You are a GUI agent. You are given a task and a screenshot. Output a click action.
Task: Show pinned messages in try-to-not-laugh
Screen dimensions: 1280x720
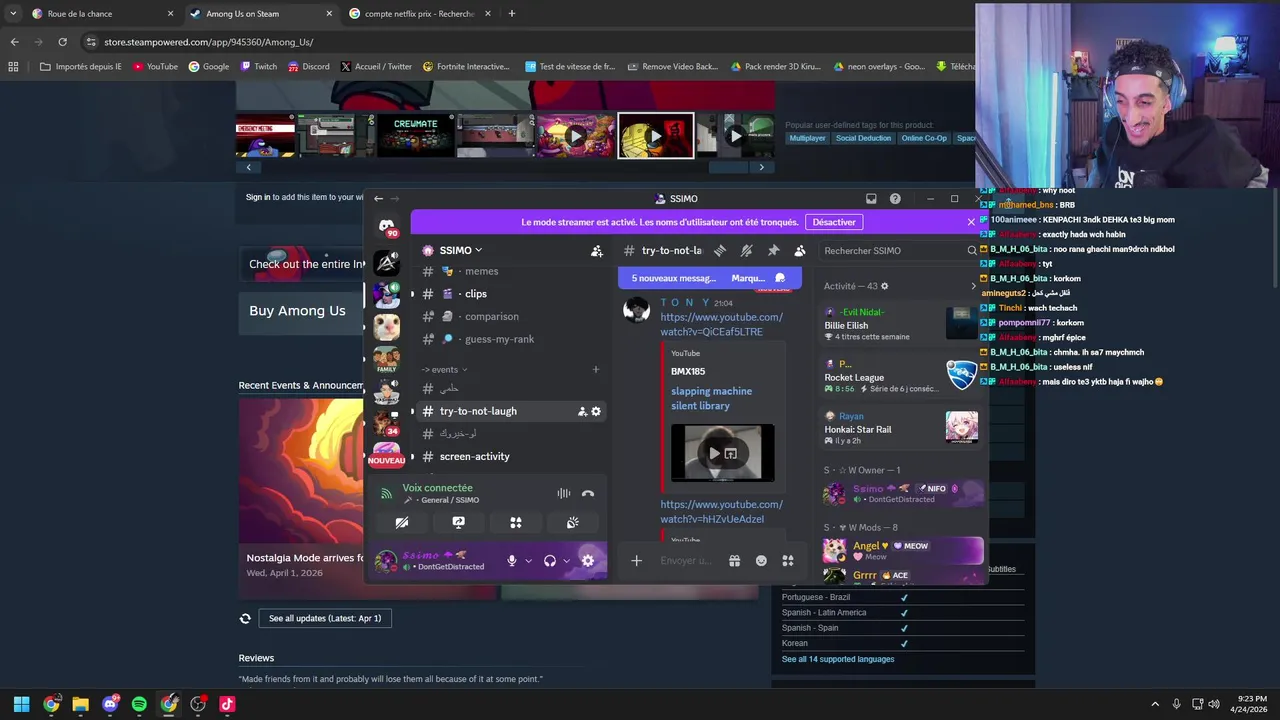tap(773, 251)
